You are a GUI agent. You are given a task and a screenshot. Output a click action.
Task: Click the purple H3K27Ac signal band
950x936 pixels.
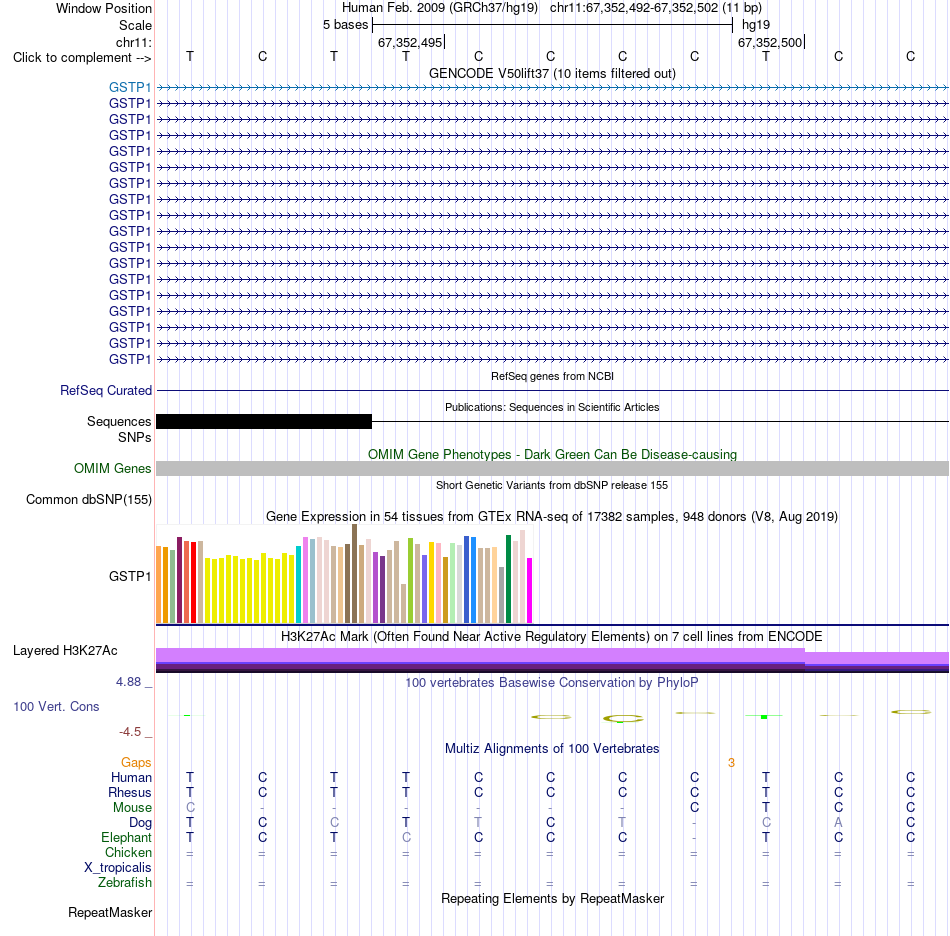[x=552, y=660]
